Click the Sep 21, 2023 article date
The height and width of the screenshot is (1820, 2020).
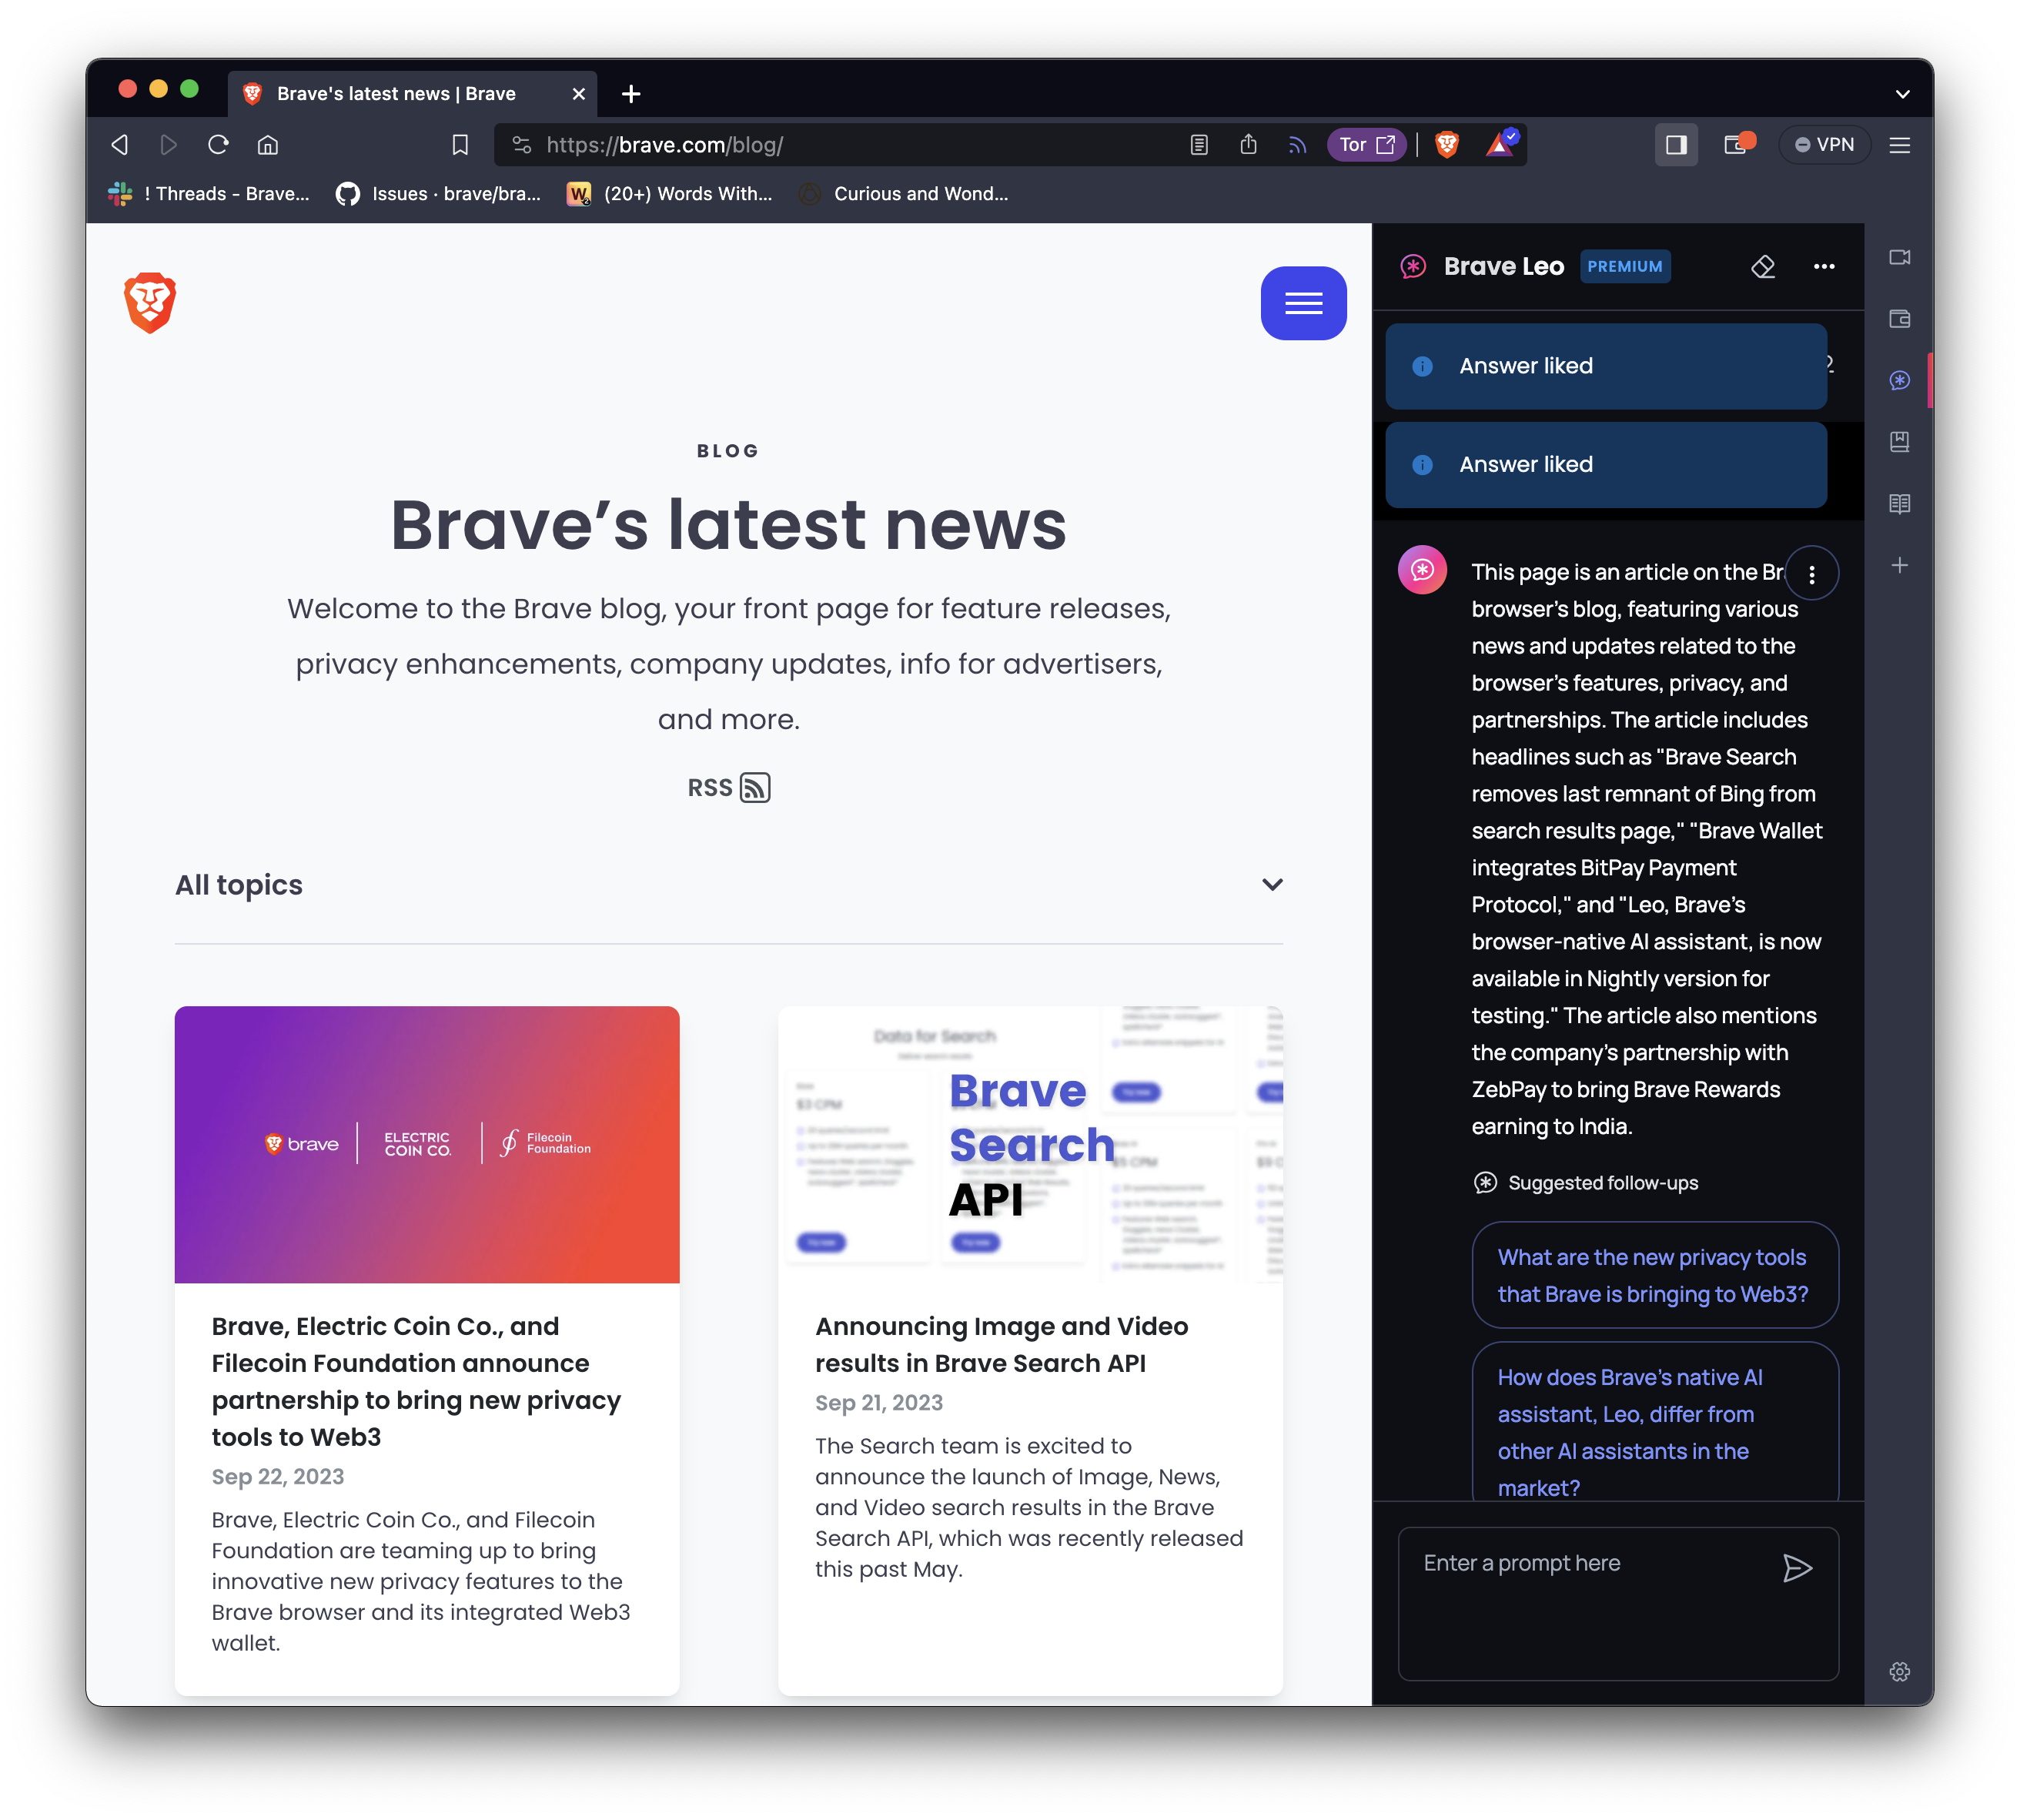pyautogui.click(x=878, y=1403)
